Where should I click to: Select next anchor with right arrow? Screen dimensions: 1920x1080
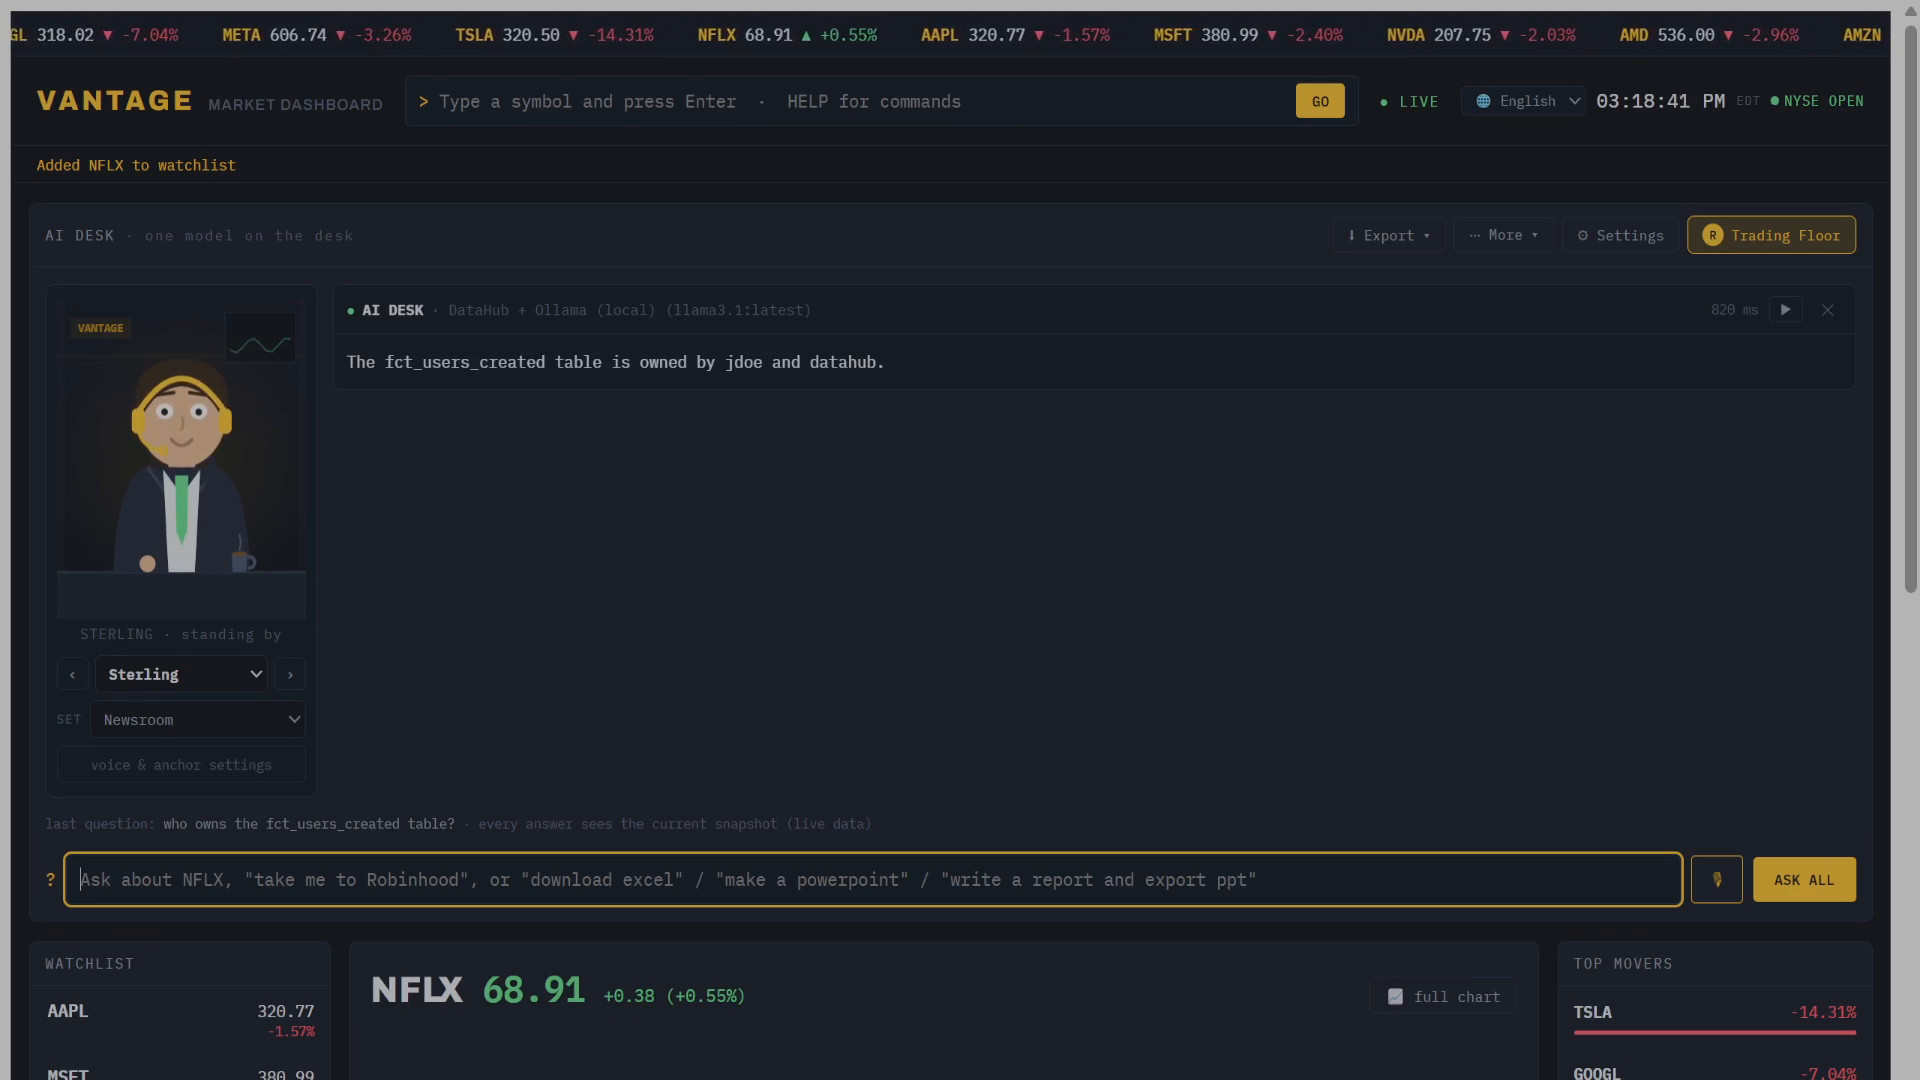[x=290, y=675]
